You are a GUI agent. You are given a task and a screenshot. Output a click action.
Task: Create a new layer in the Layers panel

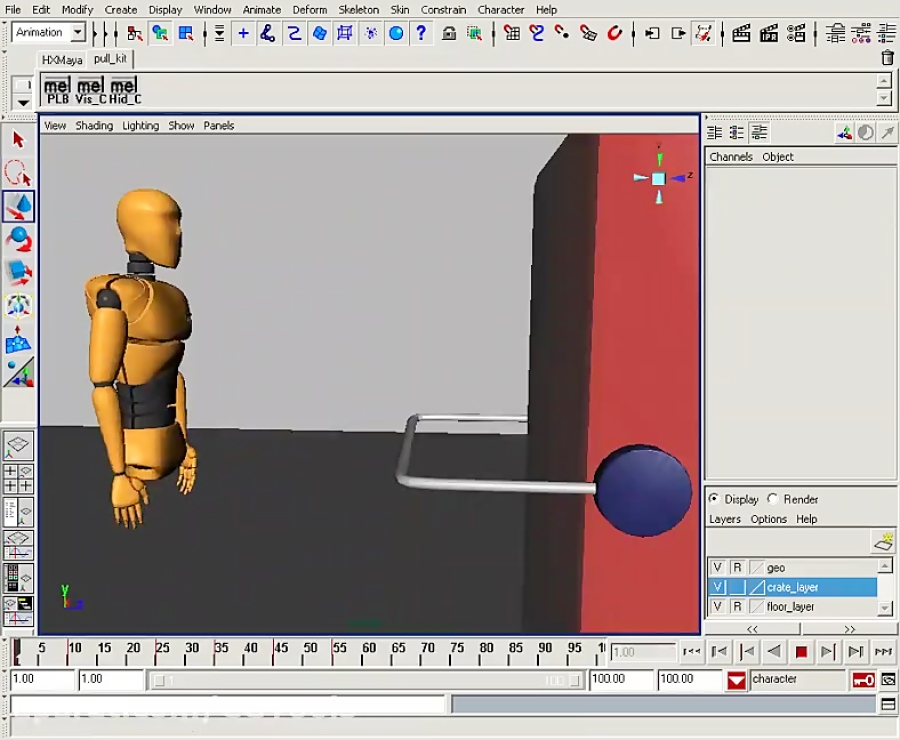point(884,540)
